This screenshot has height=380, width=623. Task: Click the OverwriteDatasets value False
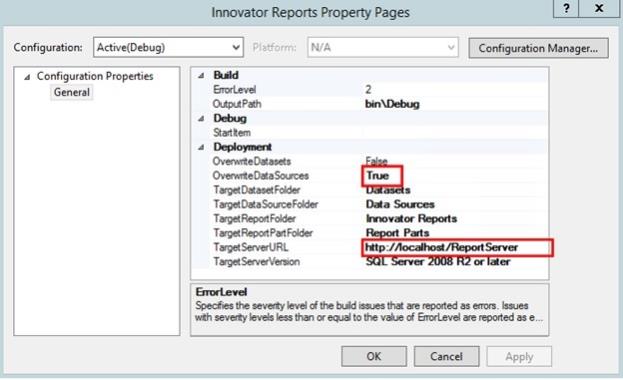(376, 161)
